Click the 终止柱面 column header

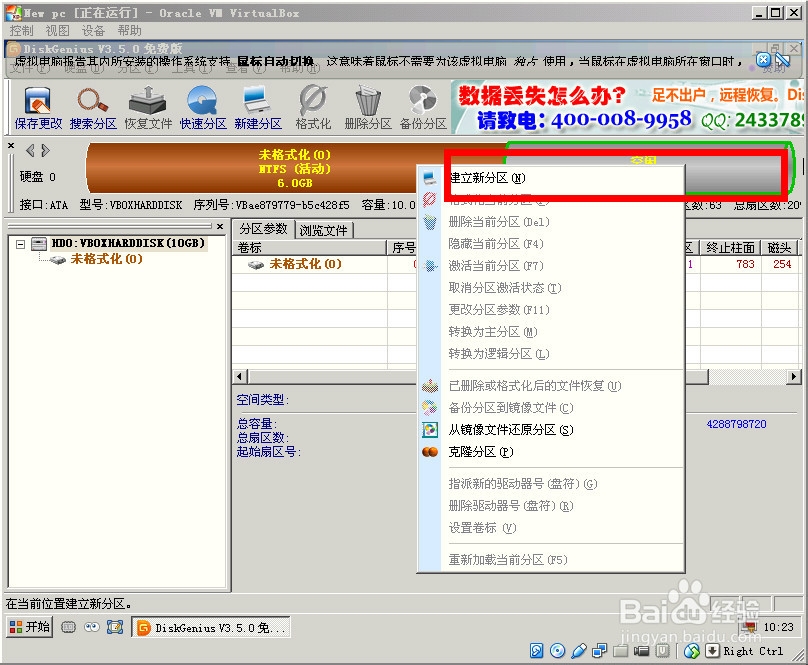tap(730, 248)
